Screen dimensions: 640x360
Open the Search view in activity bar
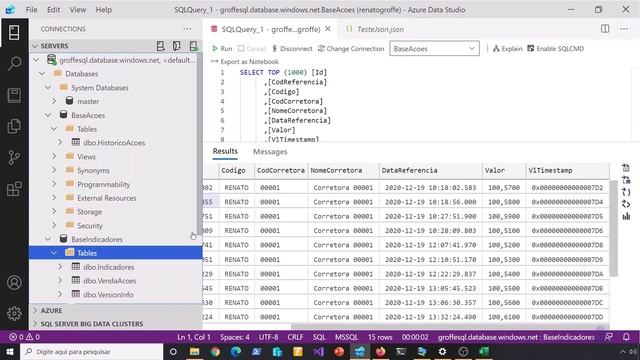pyautogui.click(x=14, y=63)
